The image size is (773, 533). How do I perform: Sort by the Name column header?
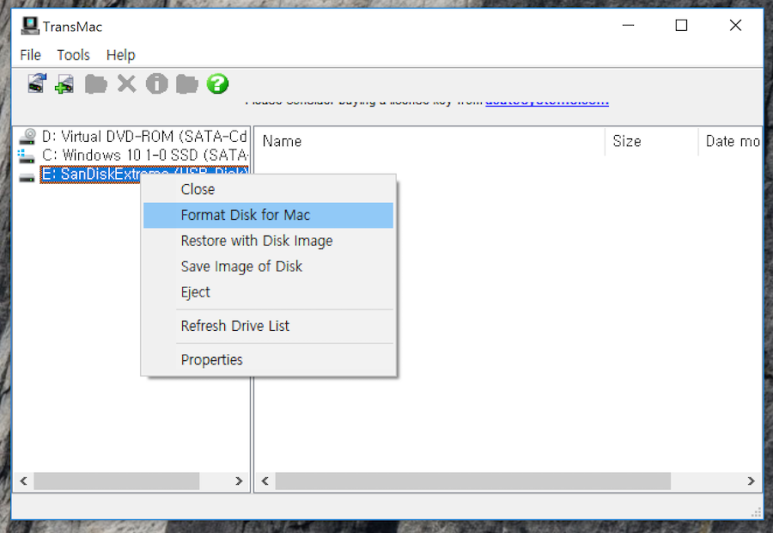pos(430,142)
